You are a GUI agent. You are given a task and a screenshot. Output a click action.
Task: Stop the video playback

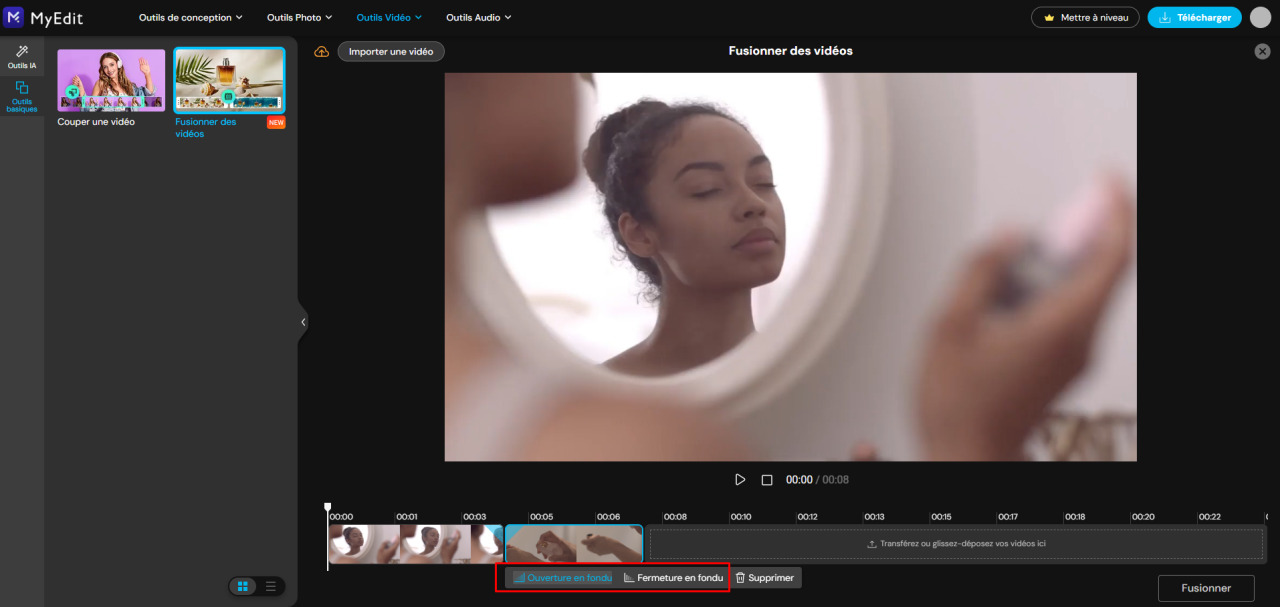767,480
